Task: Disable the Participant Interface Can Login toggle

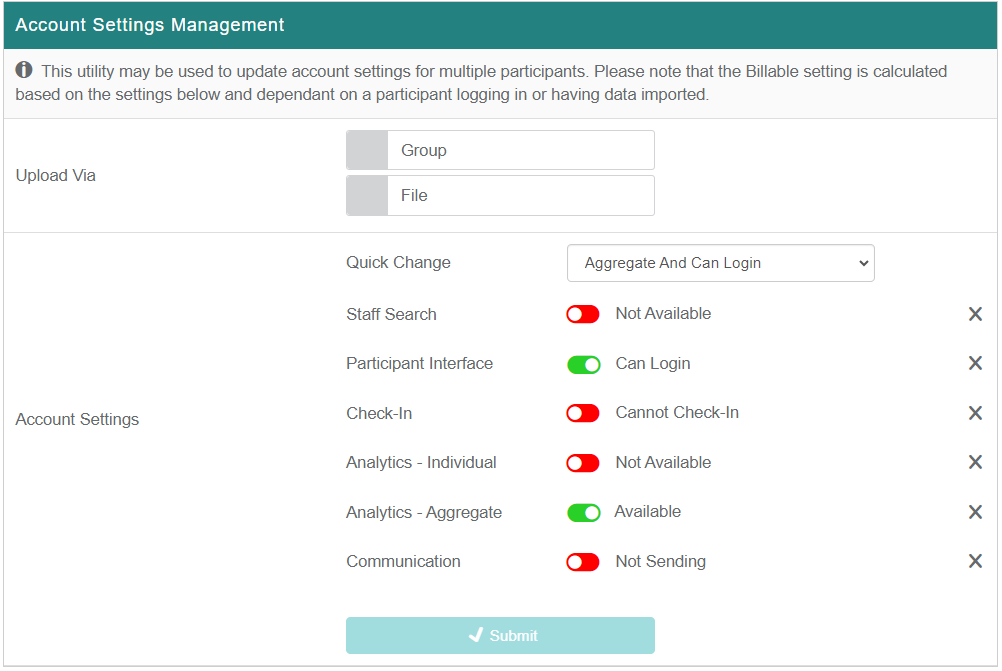Action: click(x=583, y=364)
